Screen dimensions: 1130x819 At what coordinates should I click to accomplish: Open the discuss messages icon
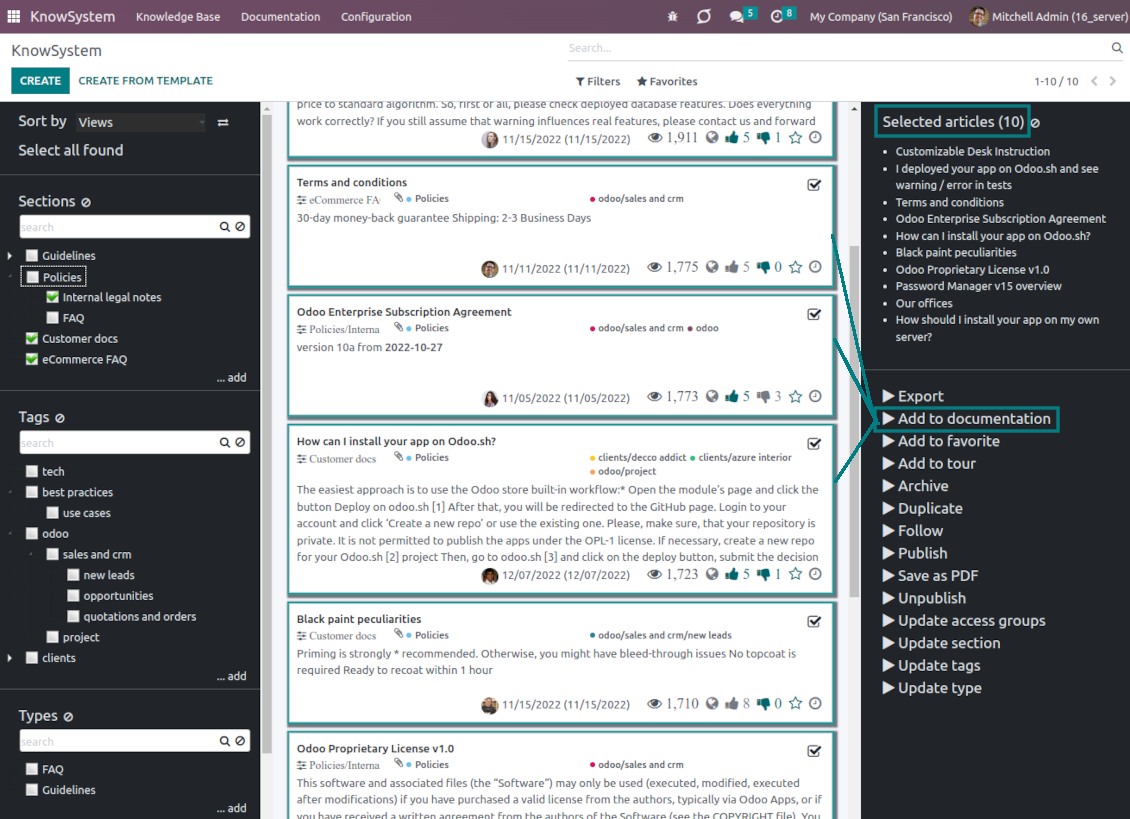coord(737,17)
